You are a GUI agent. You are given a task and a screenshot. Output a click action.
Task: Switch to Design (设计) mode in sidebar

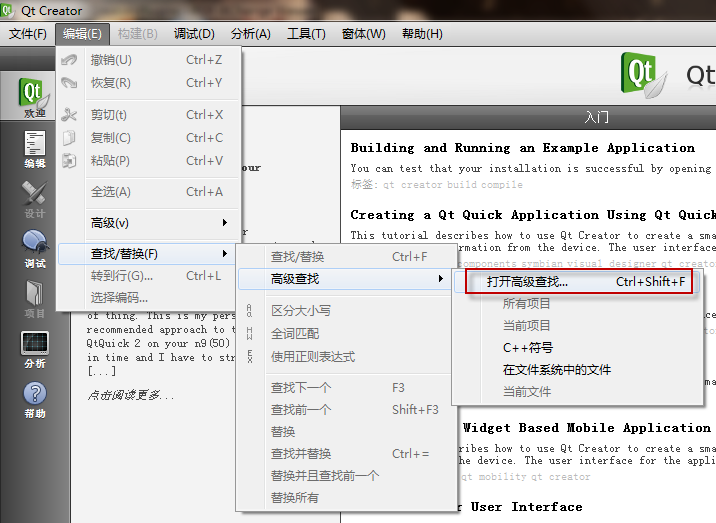click(35, 200)
